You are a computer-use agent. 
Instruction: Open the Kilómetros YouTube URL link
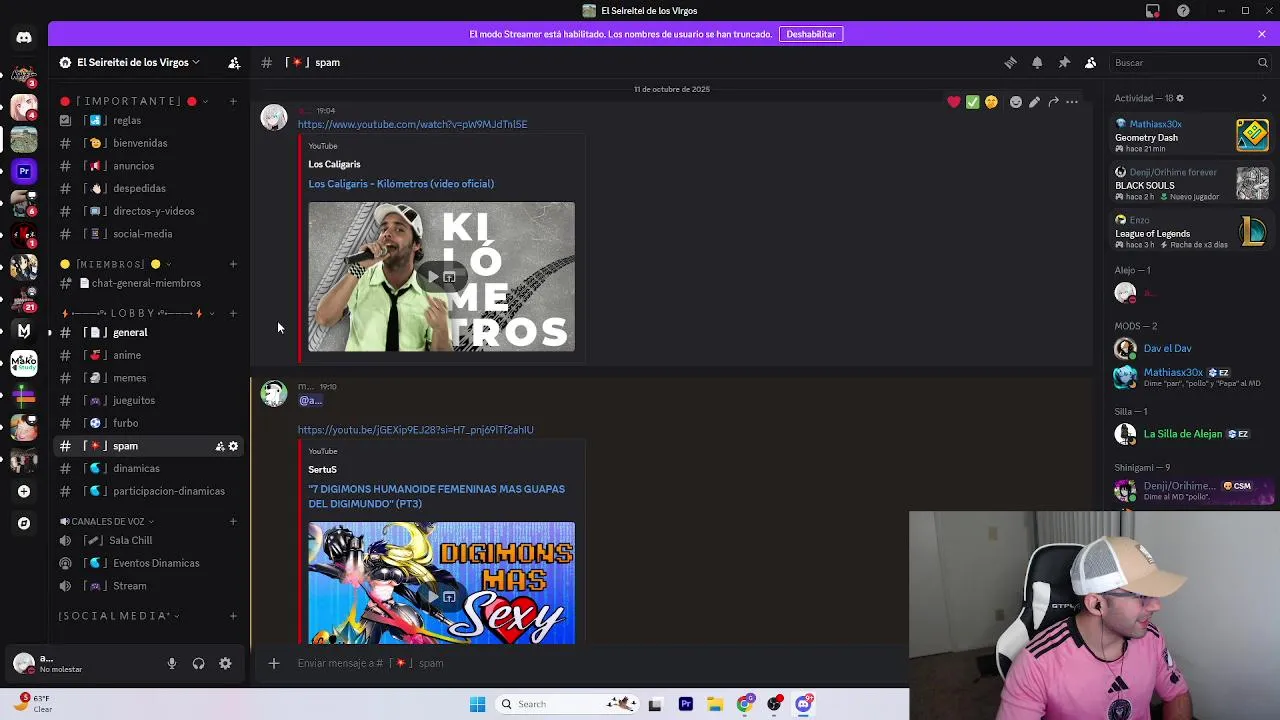412,124
